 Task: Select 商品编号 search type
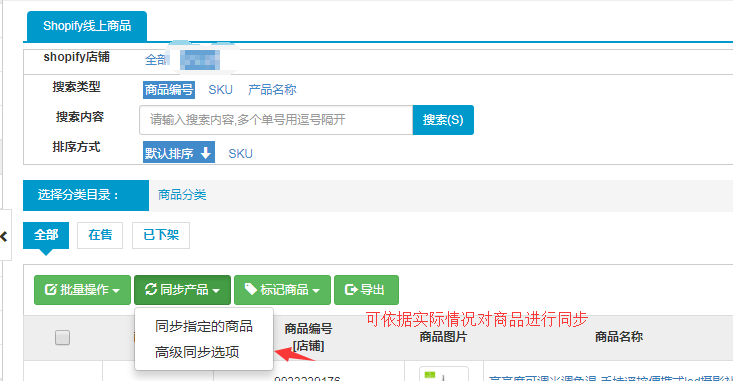click(x=169, y=90)
